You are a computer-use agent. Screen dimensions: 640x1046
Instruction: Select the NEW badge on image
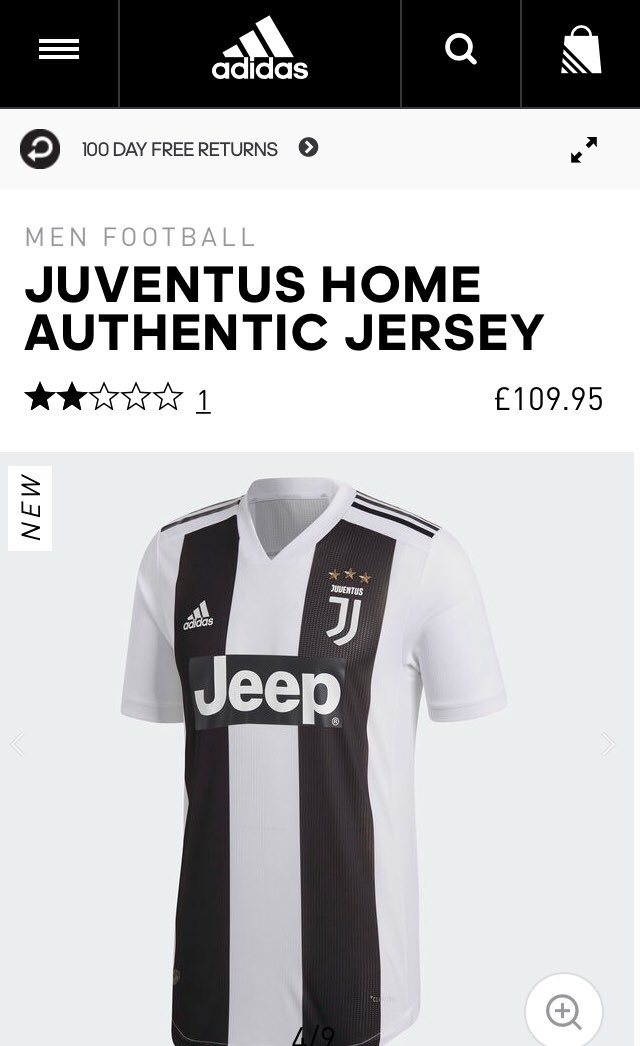coord(30,508)
